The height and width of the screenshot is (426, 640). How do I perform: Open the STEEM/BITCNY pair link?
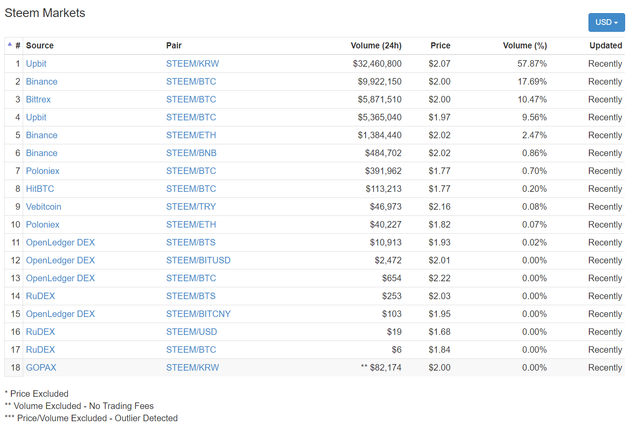click(198, 314)
